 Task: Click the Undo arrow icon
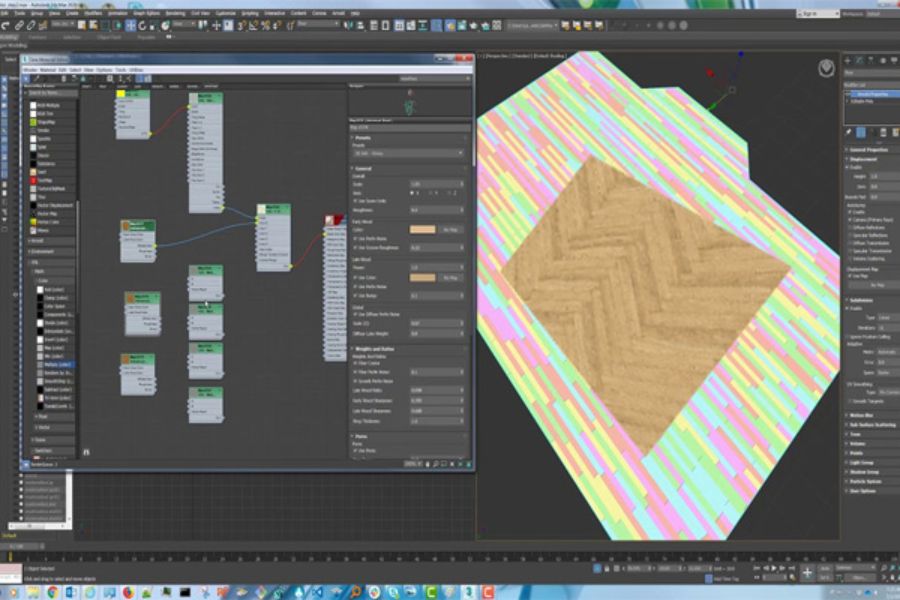(7, 24)
